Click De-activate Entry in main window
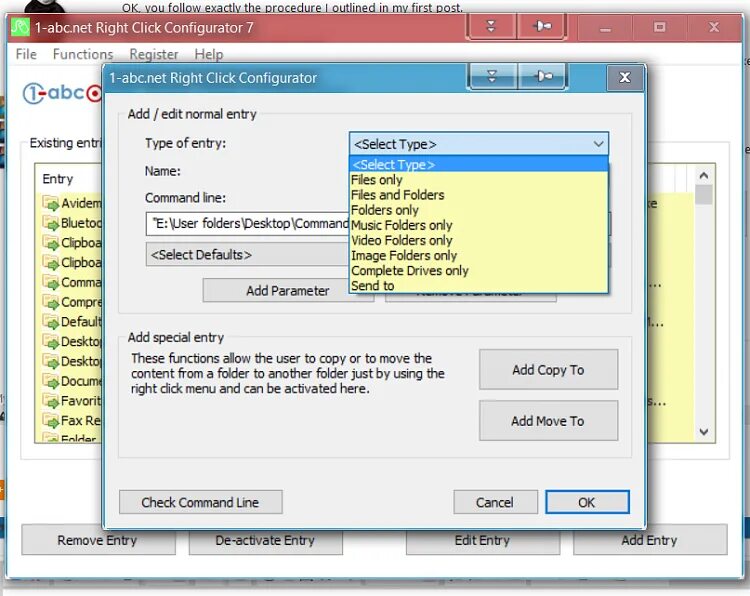 click(x=265, y=540)
